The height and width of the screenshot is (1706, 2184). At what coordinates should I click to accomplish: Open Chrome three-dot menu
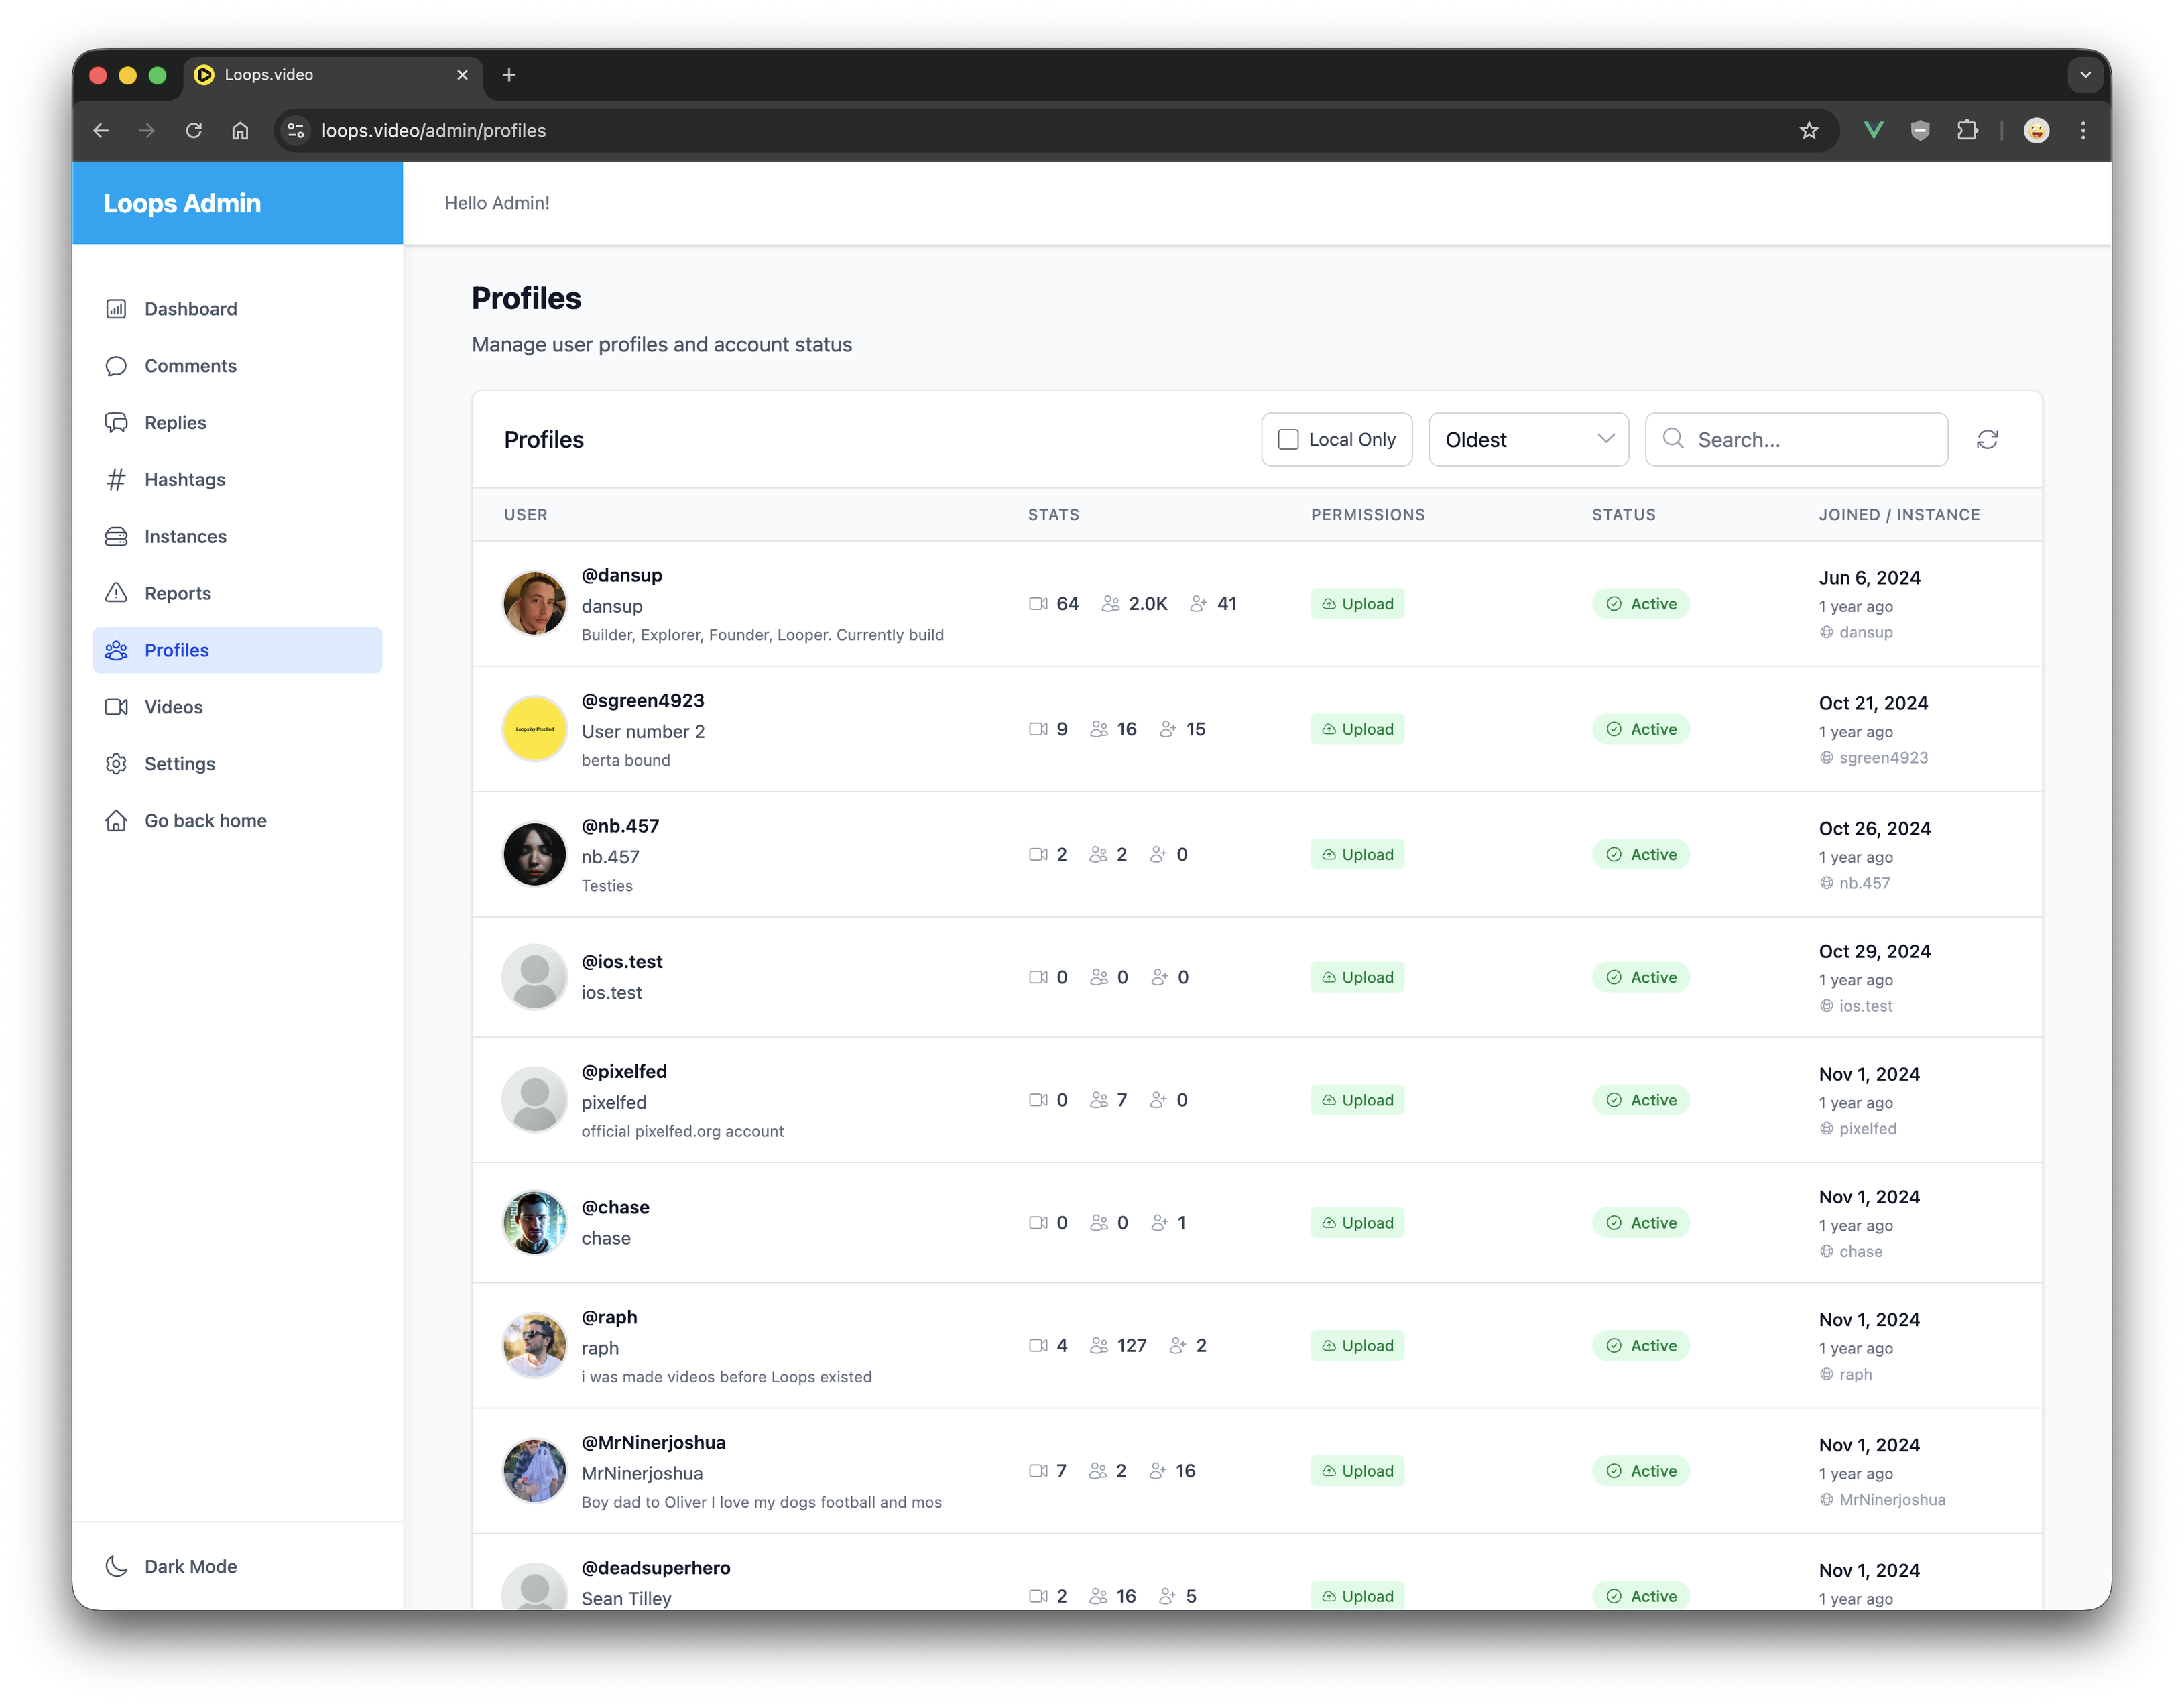2083,131
